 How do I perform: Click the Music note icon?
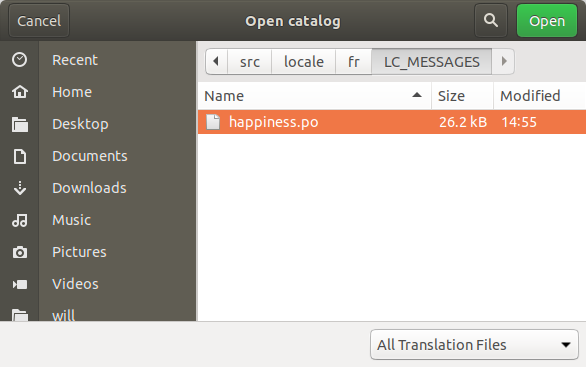[x=19, y=220]
